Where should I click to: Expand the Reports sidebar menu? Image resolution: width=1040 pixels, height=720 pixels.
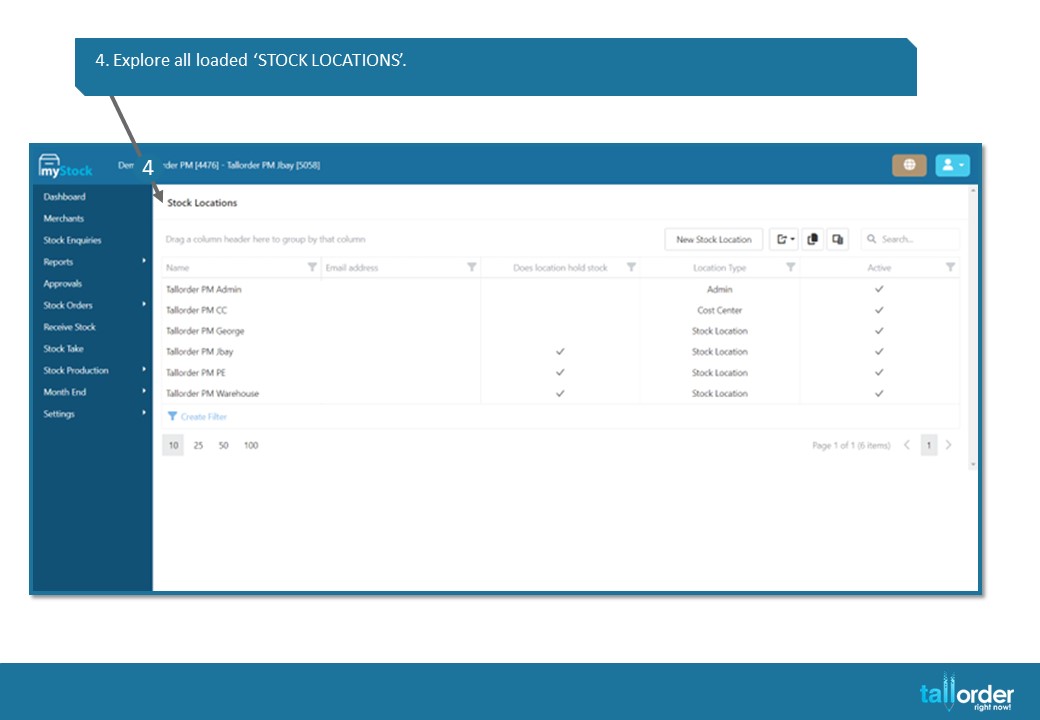(x=92, y=262)
